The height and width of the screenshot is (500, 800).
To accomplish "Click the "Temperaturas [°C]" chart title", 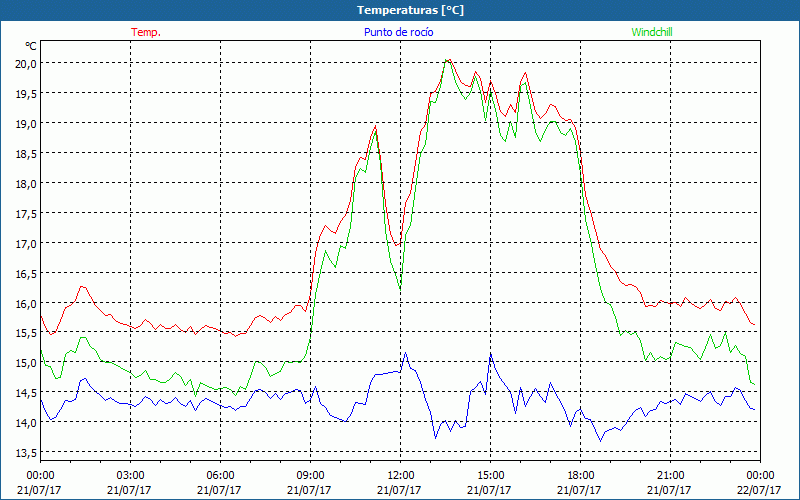I will (x=400, y=9).
